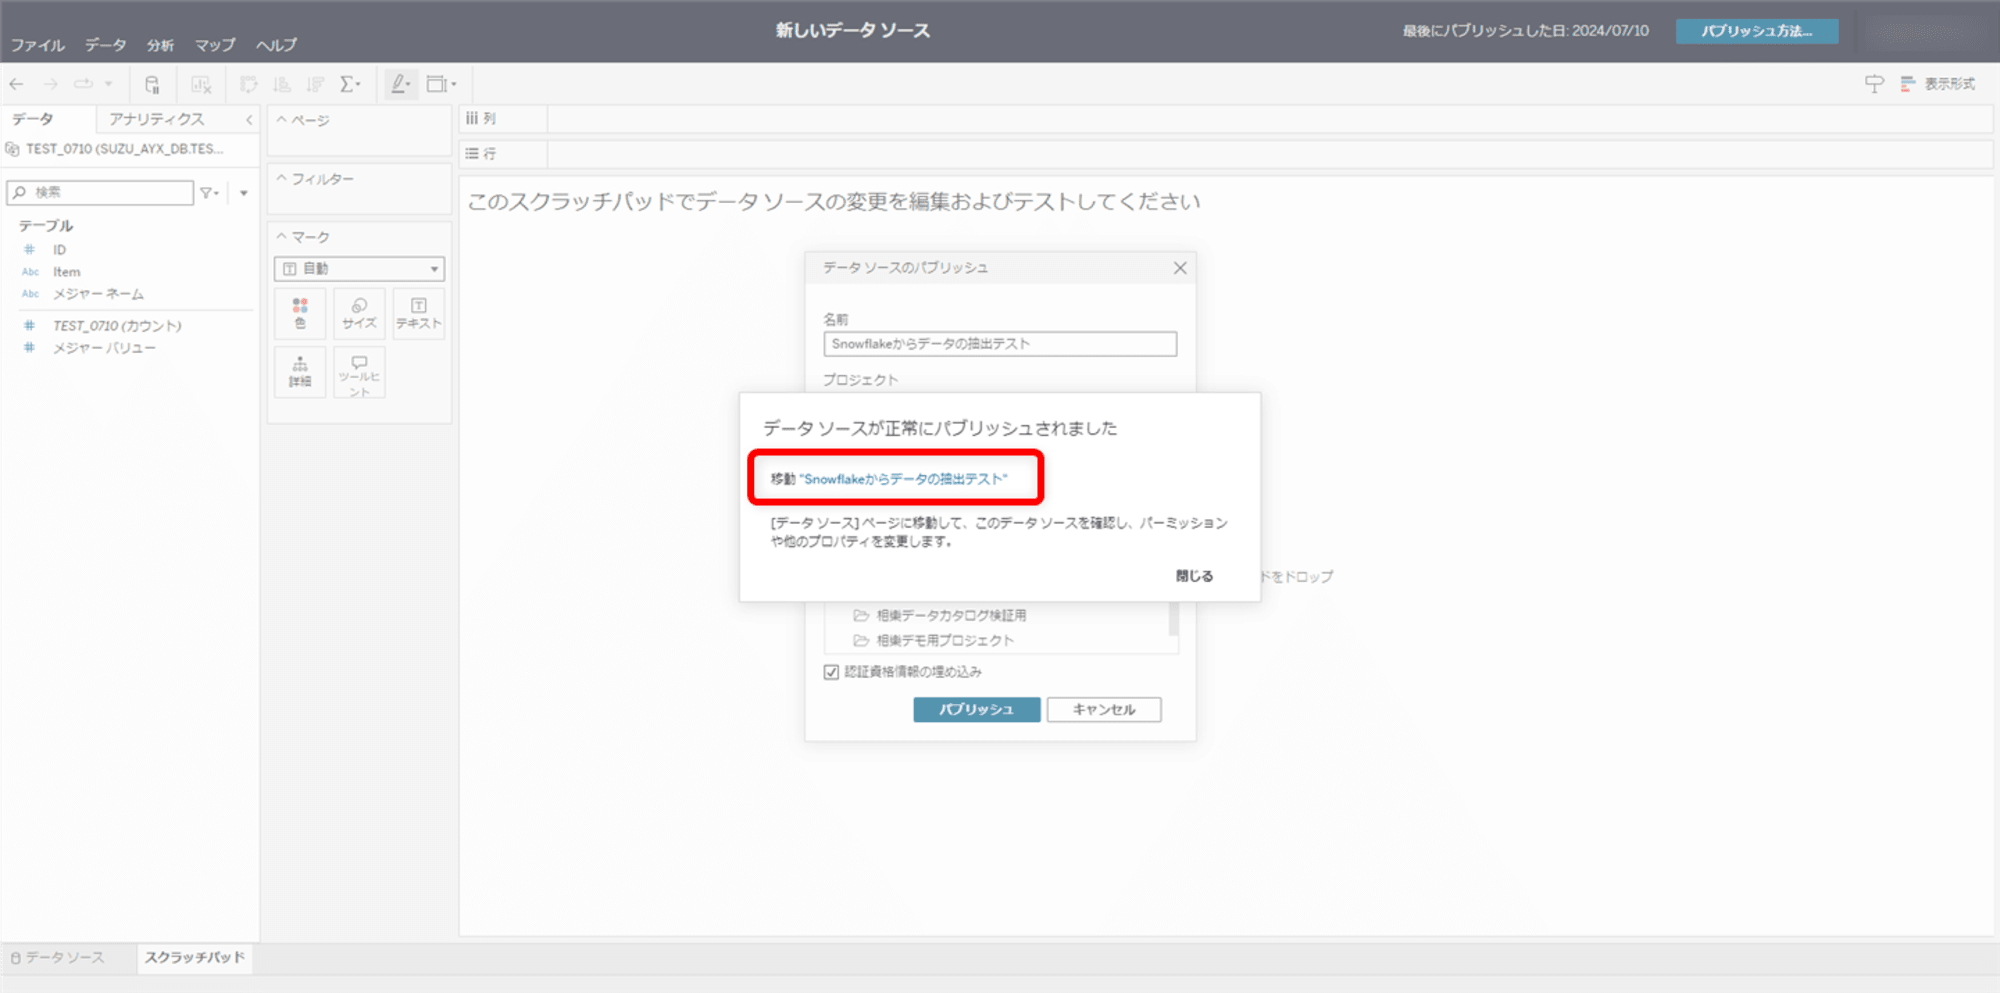
Task: Click the Clear sheet toolbar icon
Action: [201, 84]
